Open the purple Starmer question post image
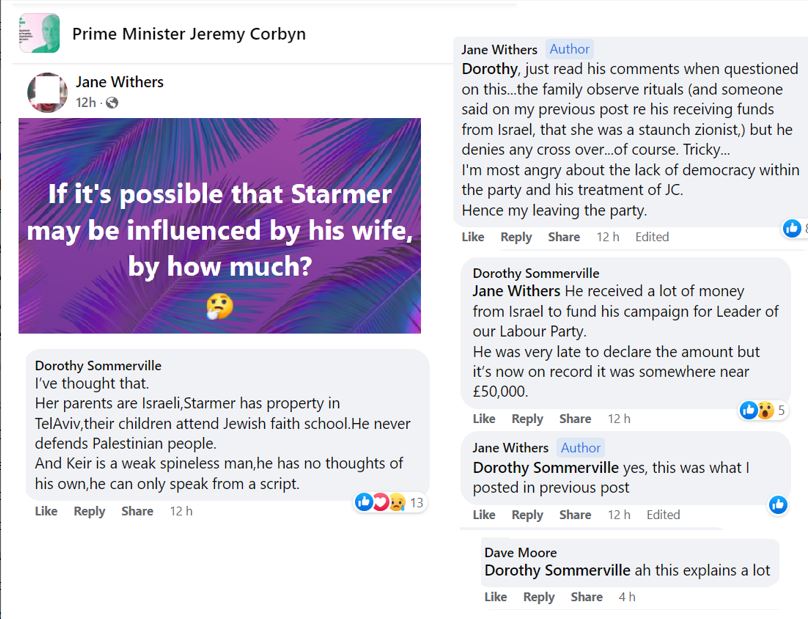 pyautogui.click(x=220, y=226)
